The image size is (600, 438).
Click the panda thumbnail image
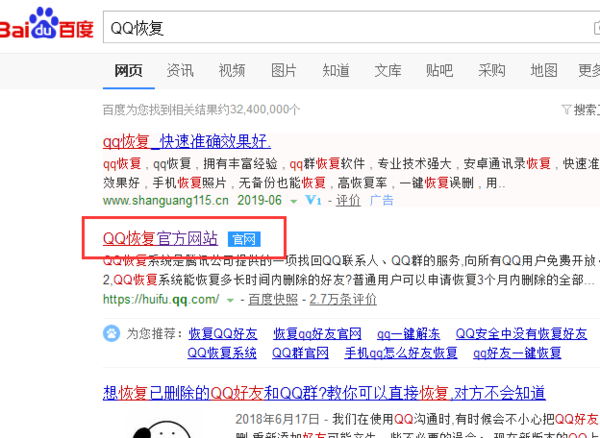pos(163,427)
